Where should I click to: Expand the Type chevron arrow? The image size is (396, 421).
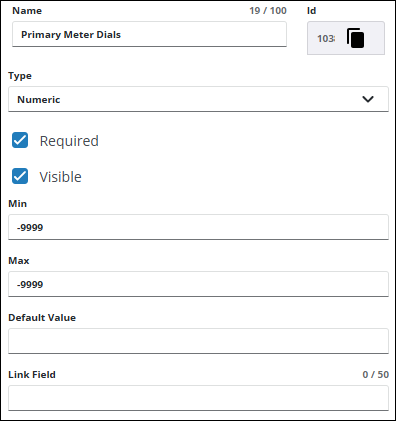[368, 99]
